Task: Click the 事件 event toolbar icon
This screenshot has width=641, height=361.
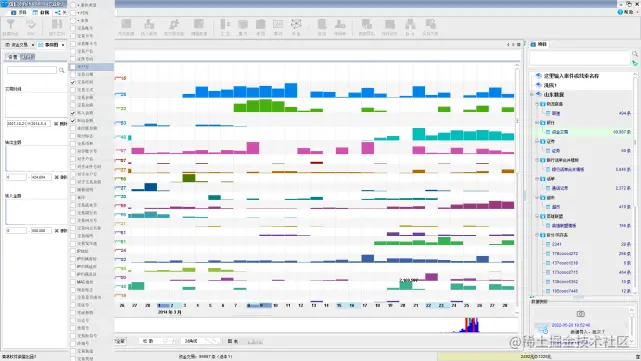Action: click(x=278, y=25)
